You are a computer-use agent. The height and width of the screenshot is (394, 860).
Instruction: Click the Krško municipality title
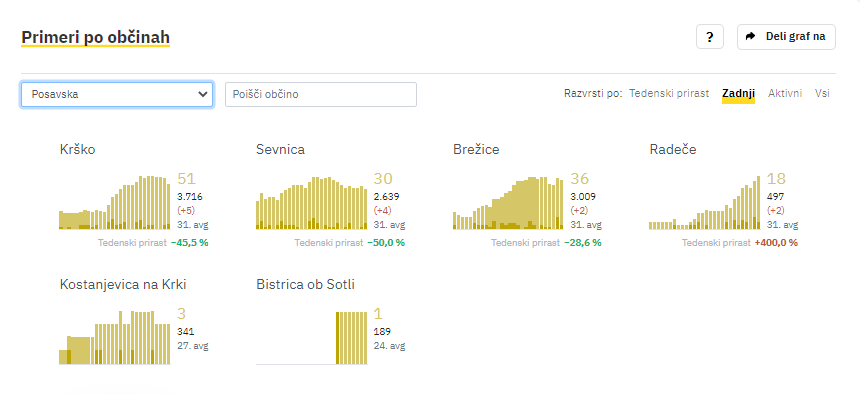pos(77,149)
